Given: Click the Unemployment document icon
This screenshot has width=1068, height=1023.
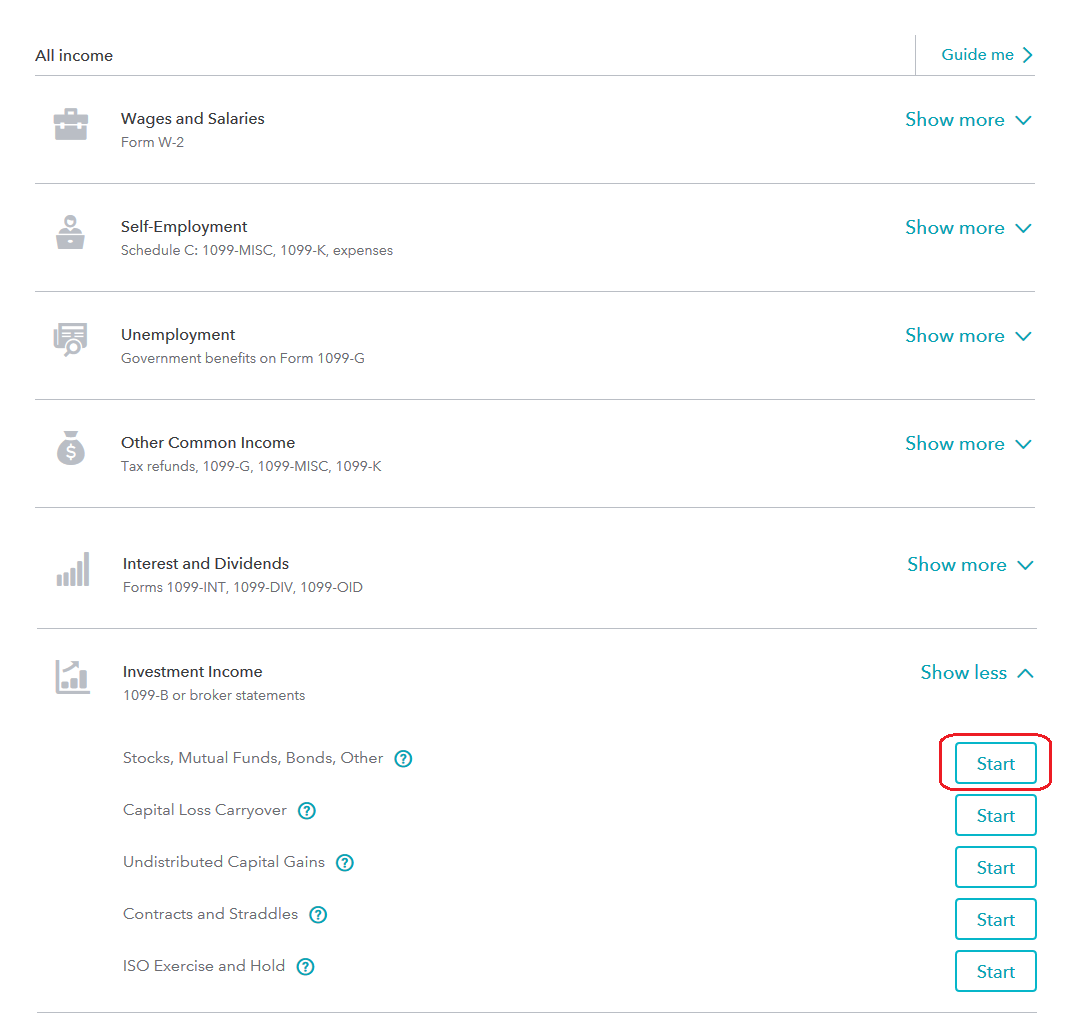Looking at the screenshot, I should [x=71, y=339].
